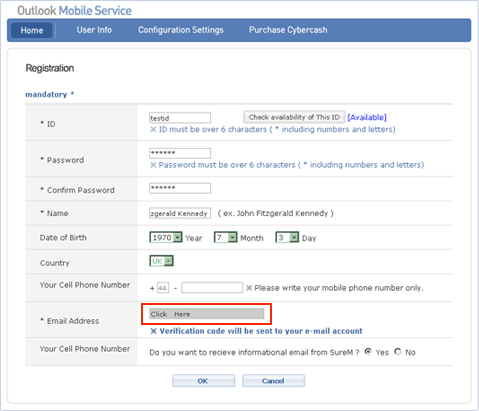This screenshot has height=411, width=479.
Task: Expand the birth Year dropdown
Action: [166, 238]
